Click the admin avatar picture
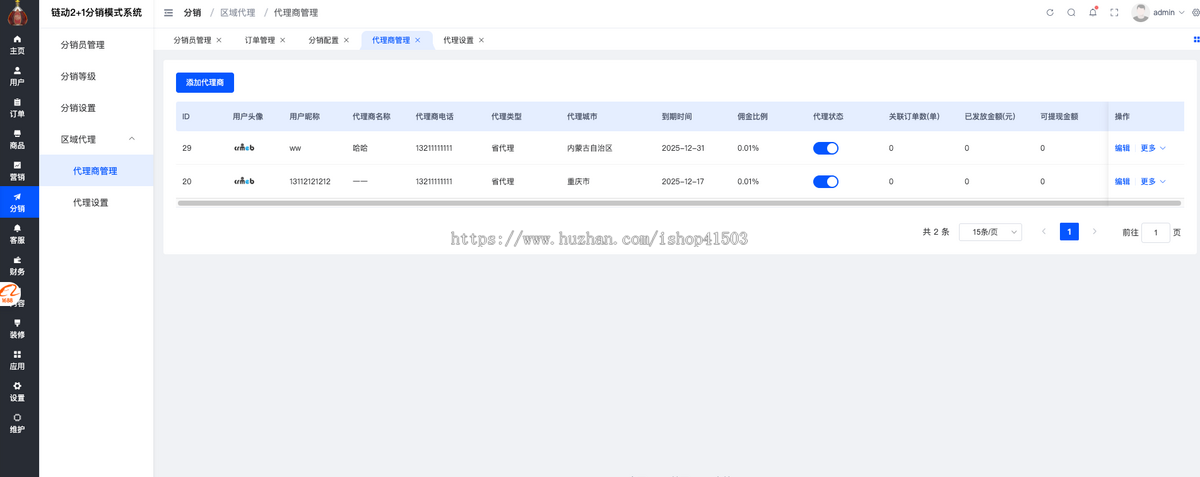The image size is (1200, 477). point(1140,13)
